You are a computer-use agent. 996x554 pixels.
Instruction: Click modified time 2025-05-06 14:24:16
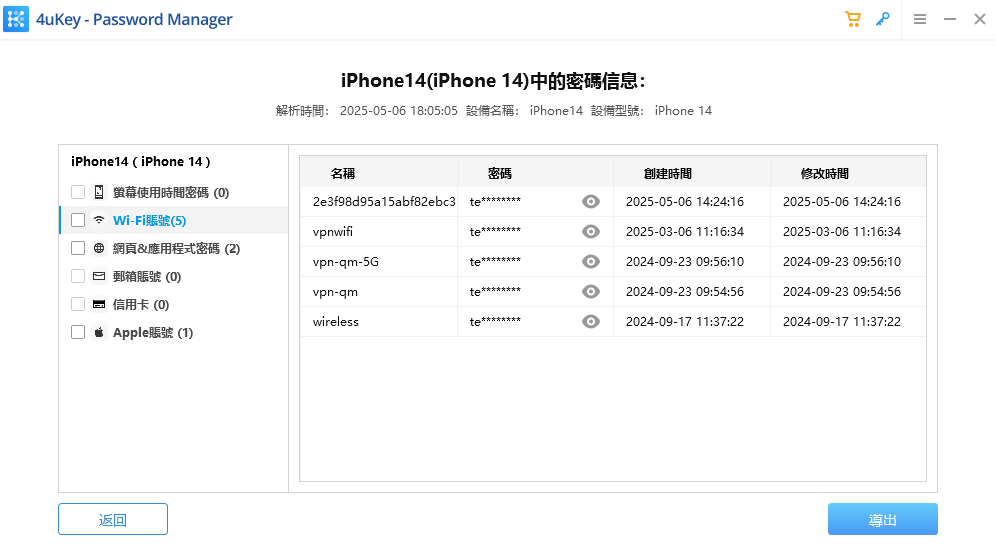coord(842,201)
